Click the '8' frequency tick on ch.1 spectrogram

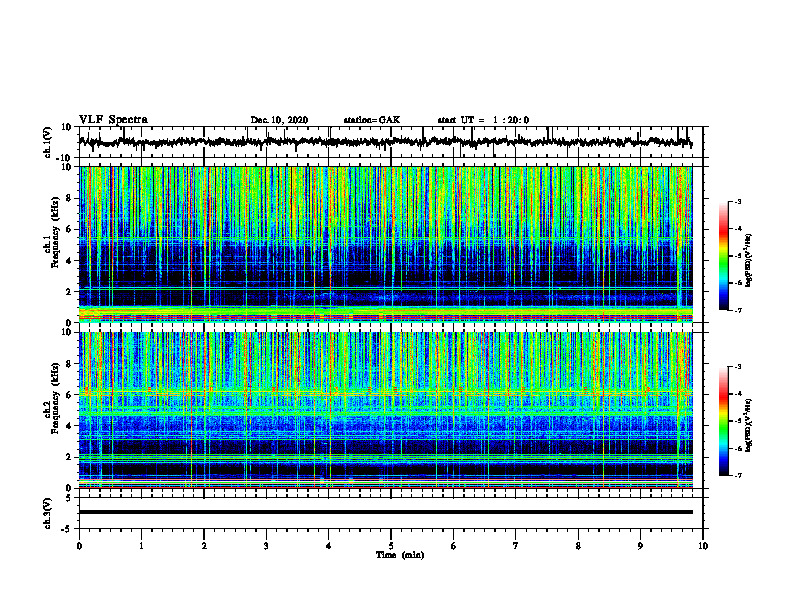click(x=70, y=198)
